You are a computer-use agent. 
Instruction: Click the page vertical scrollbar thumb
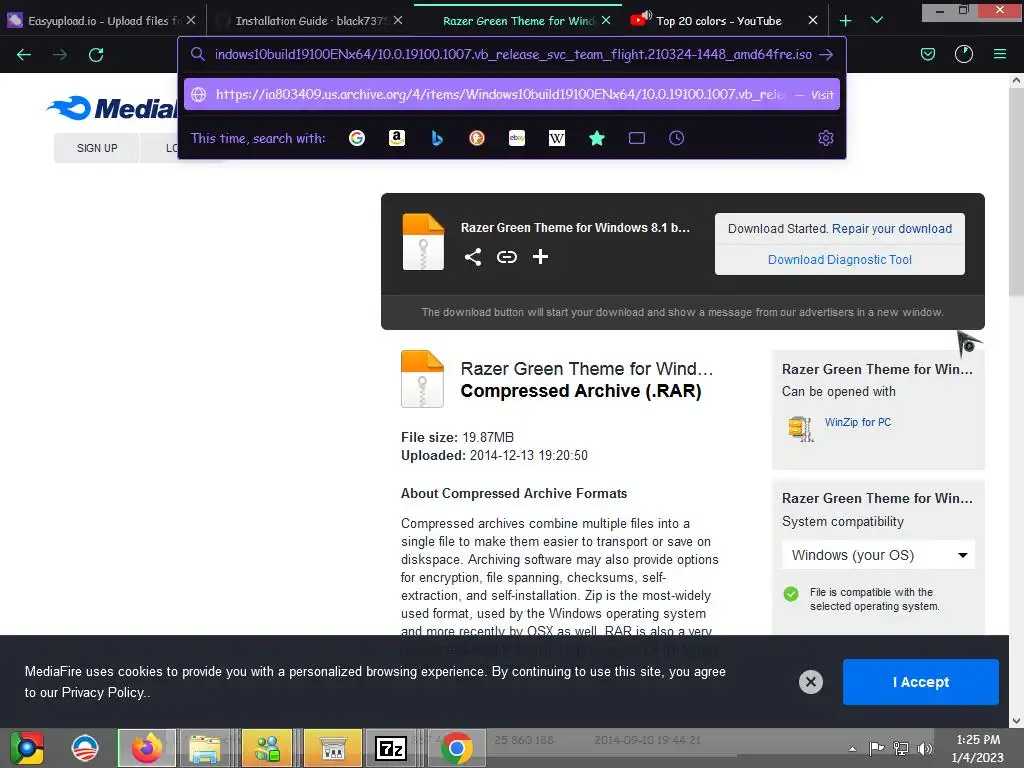(x=1016, y=193)
